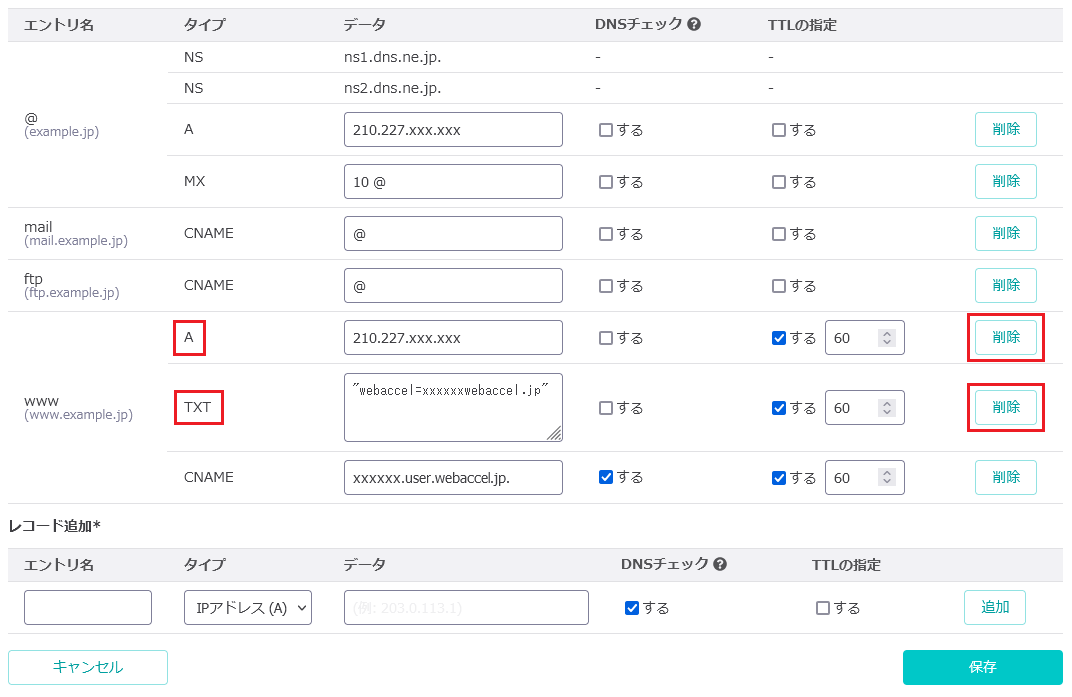Focus the @ A record IP address field
The image size is (1072, 697).
[453, 129]
